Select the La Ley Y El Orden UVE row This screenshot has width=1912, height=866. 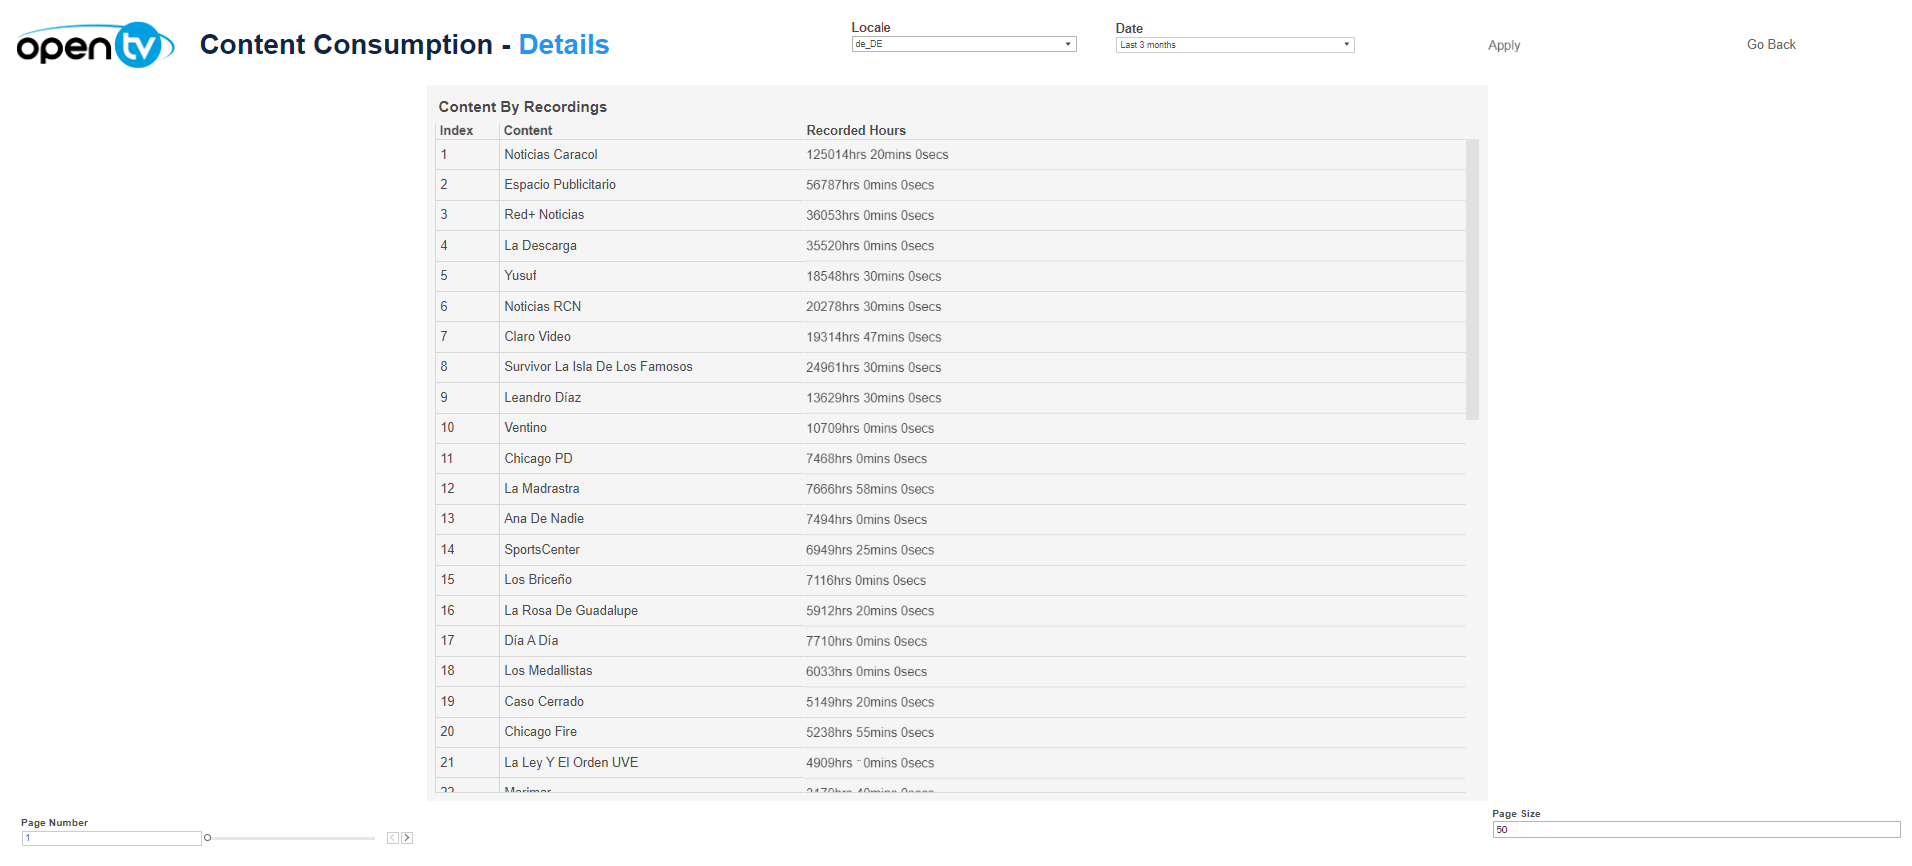(571, 763)
